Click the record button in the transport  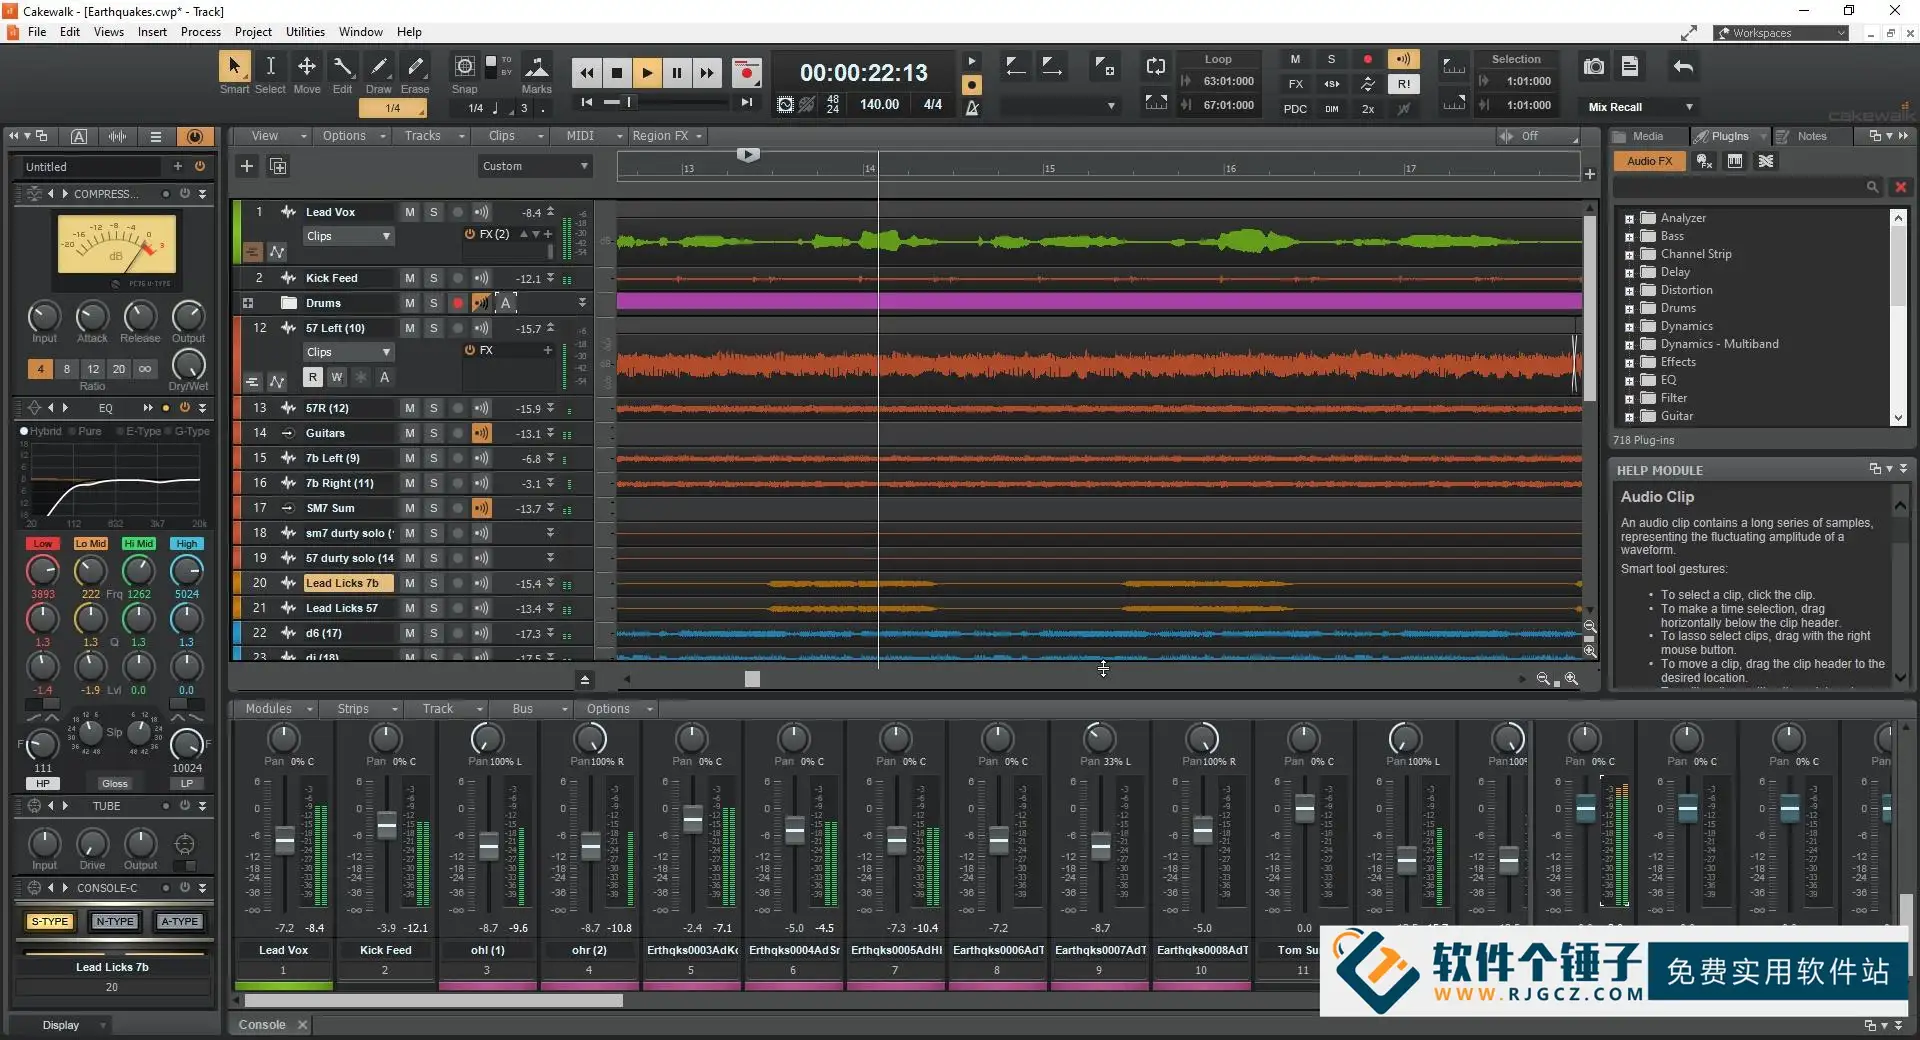pos(746,72)
